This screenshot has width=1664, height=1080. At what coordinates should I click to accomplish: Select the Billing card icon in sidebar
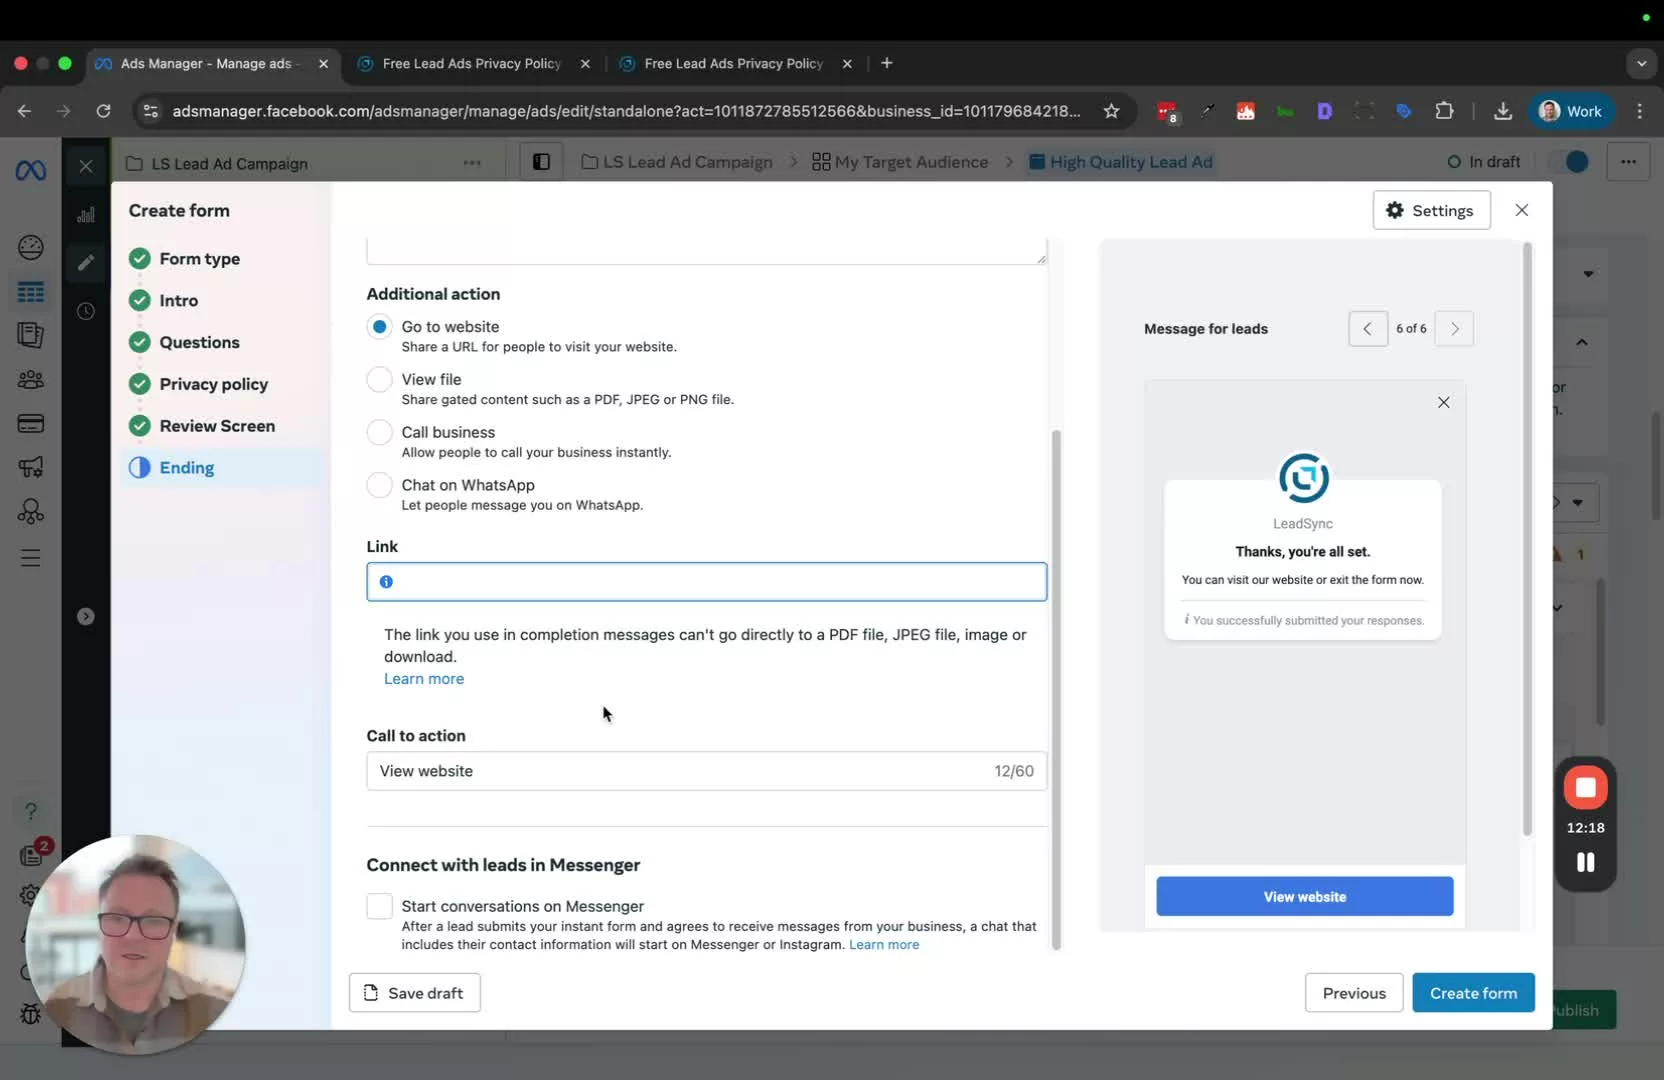click(31, 423)
